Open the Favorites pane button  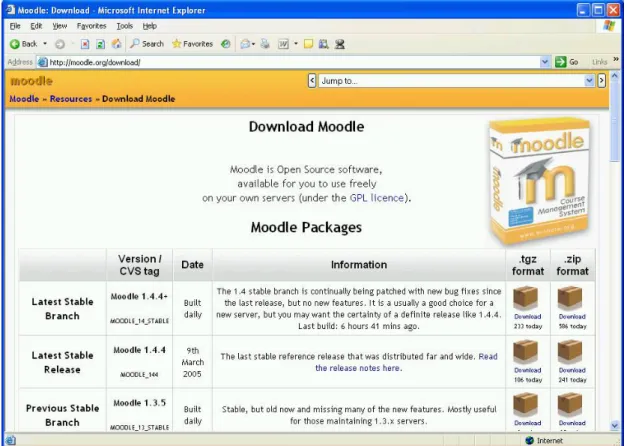click(x=192, y=44)
